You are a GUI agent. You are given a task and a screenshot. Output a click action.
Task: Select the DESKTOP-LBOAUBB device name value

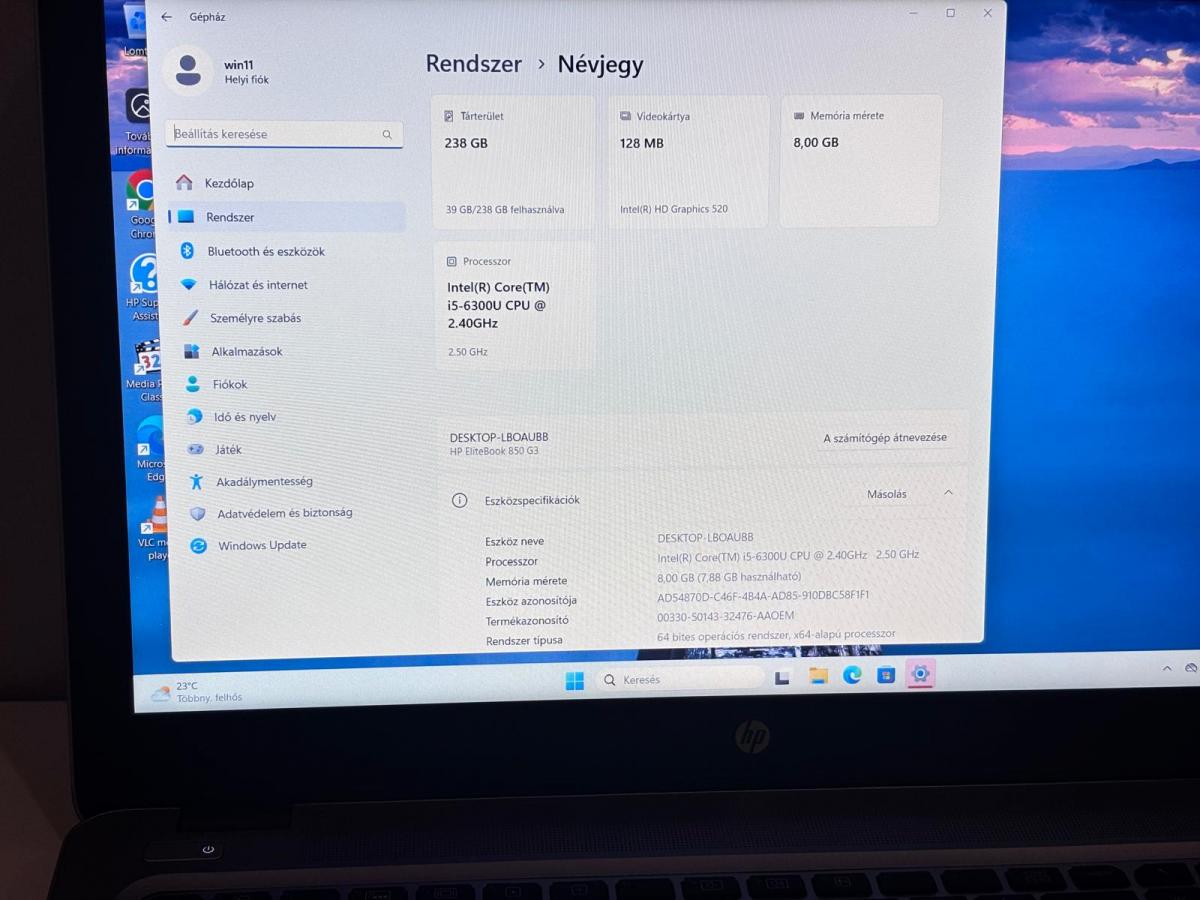click(706, 538)
